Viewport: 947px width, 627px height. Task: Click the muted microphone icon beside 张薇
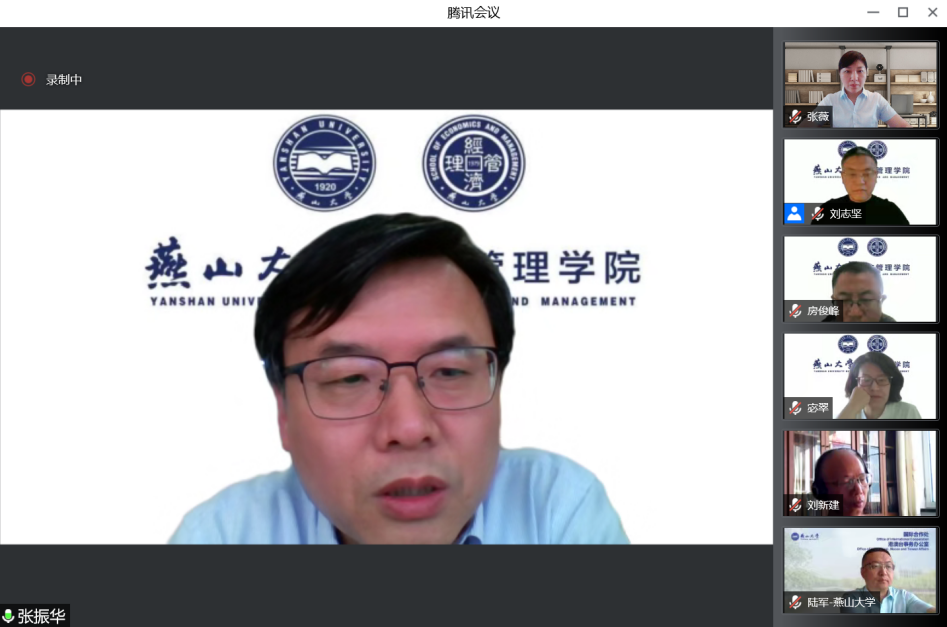click(795, 117)
